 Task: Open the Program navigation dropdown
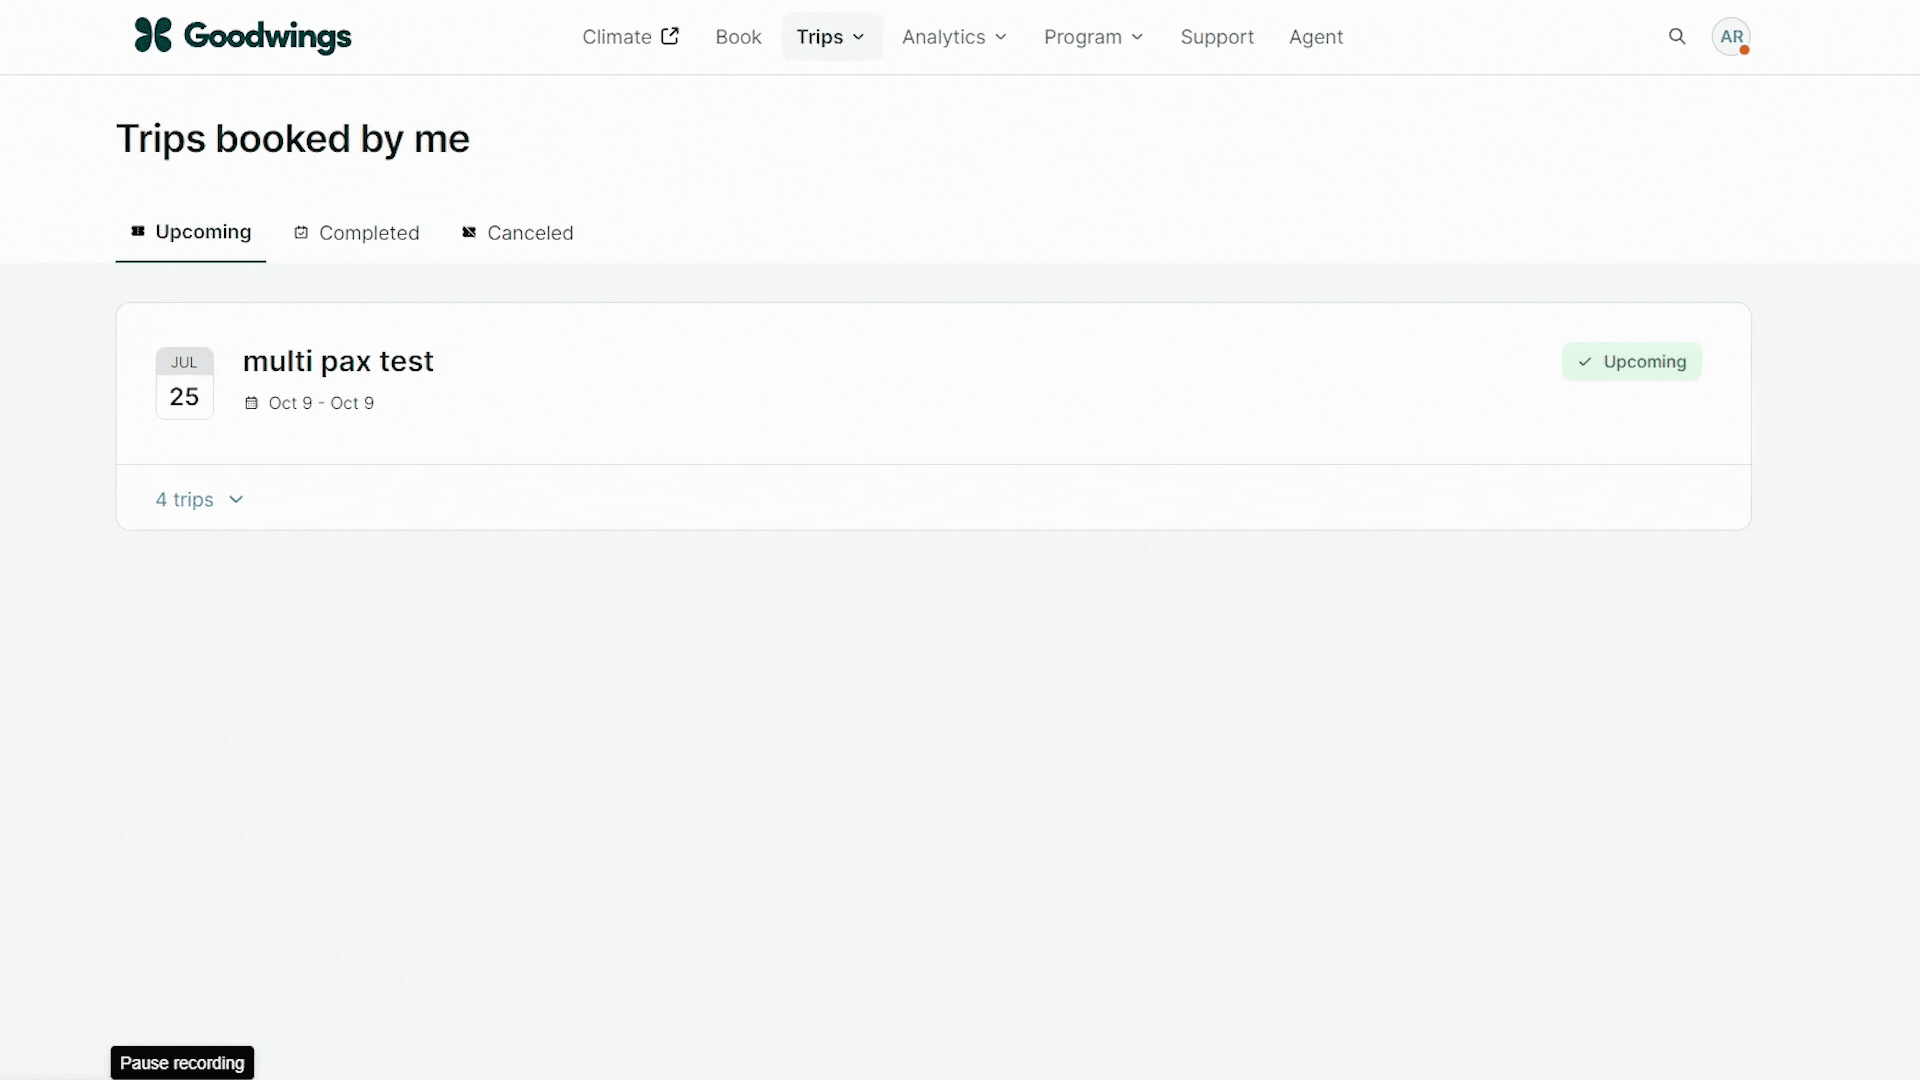(x=1095, y=36)
